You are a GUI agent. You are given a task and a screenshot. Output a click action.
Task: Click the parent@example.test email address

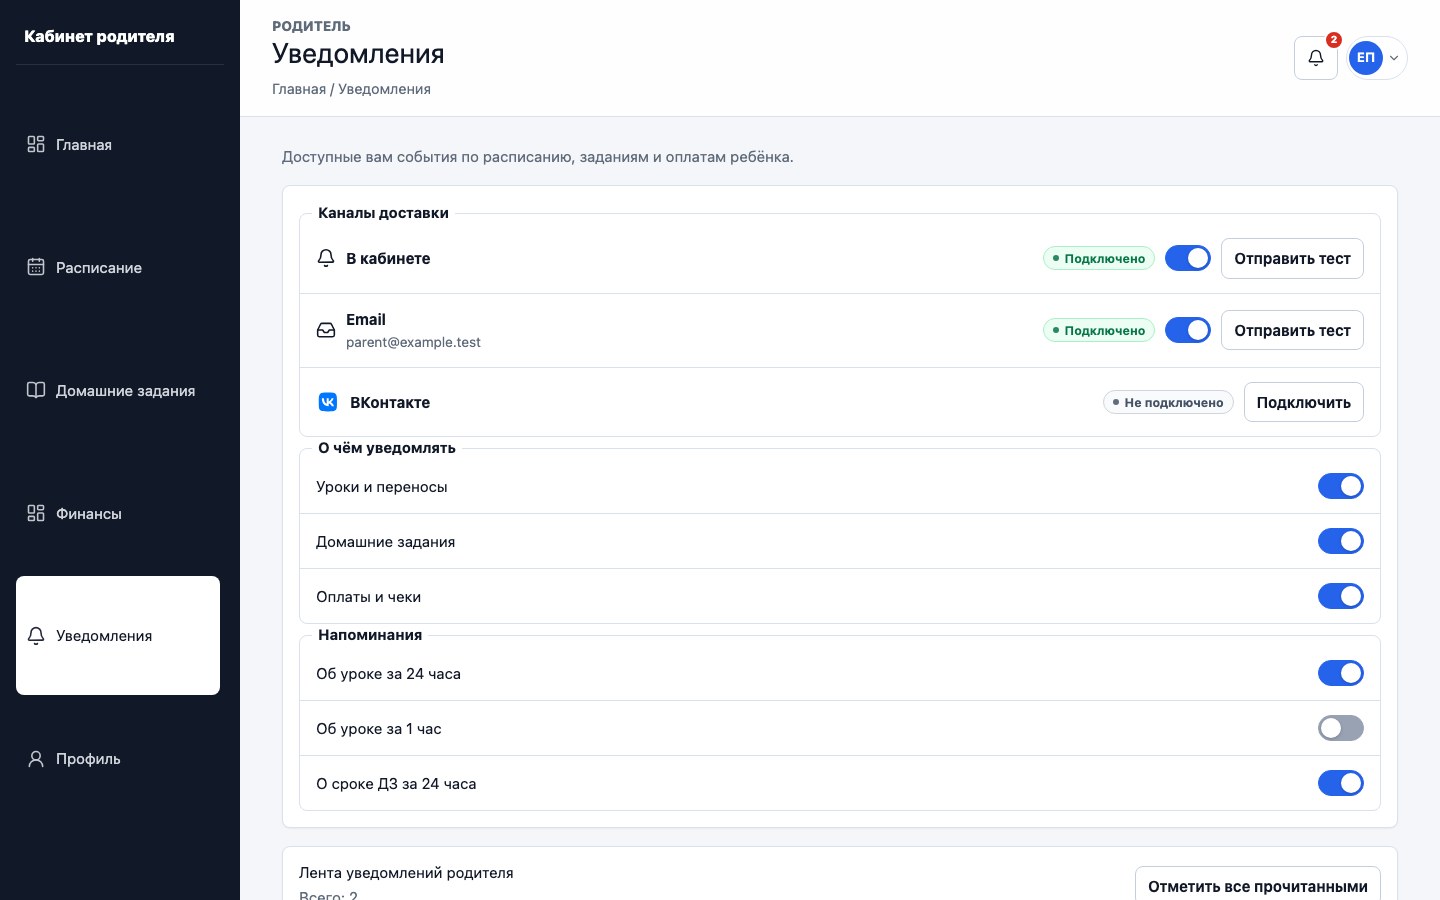[413, 342]
